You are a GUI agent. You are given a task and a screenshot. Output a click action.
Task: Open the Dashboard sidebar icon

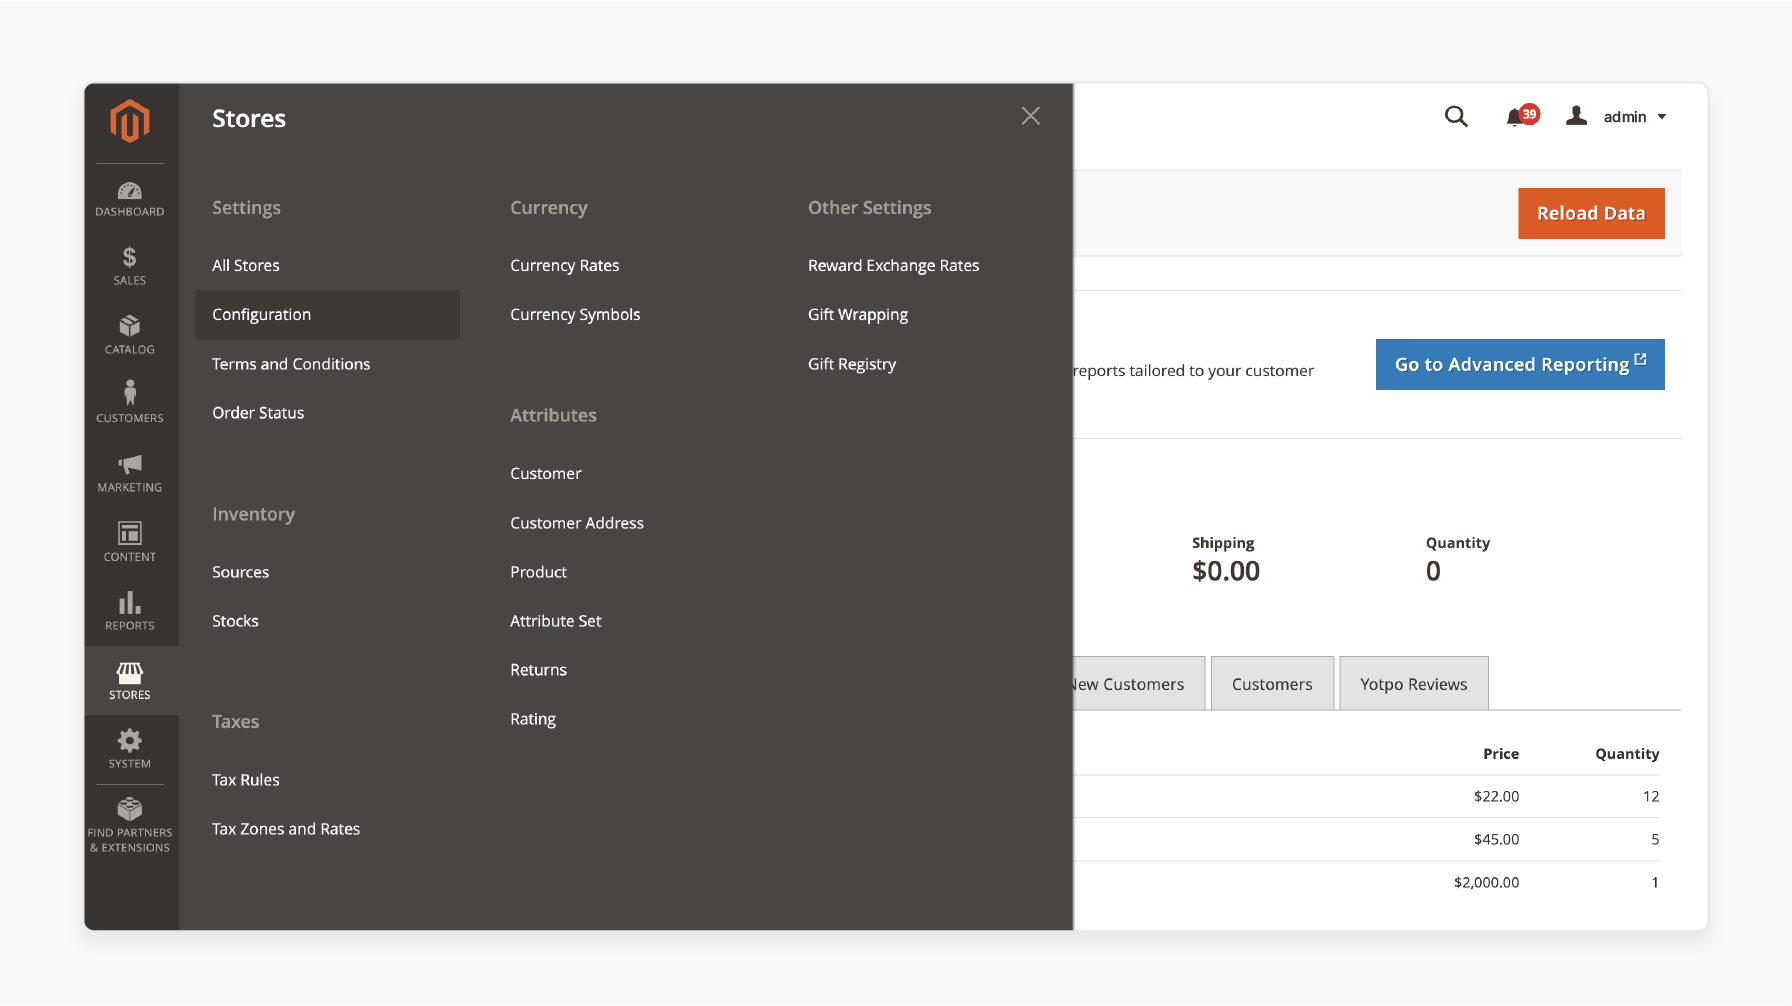point(130,198)
